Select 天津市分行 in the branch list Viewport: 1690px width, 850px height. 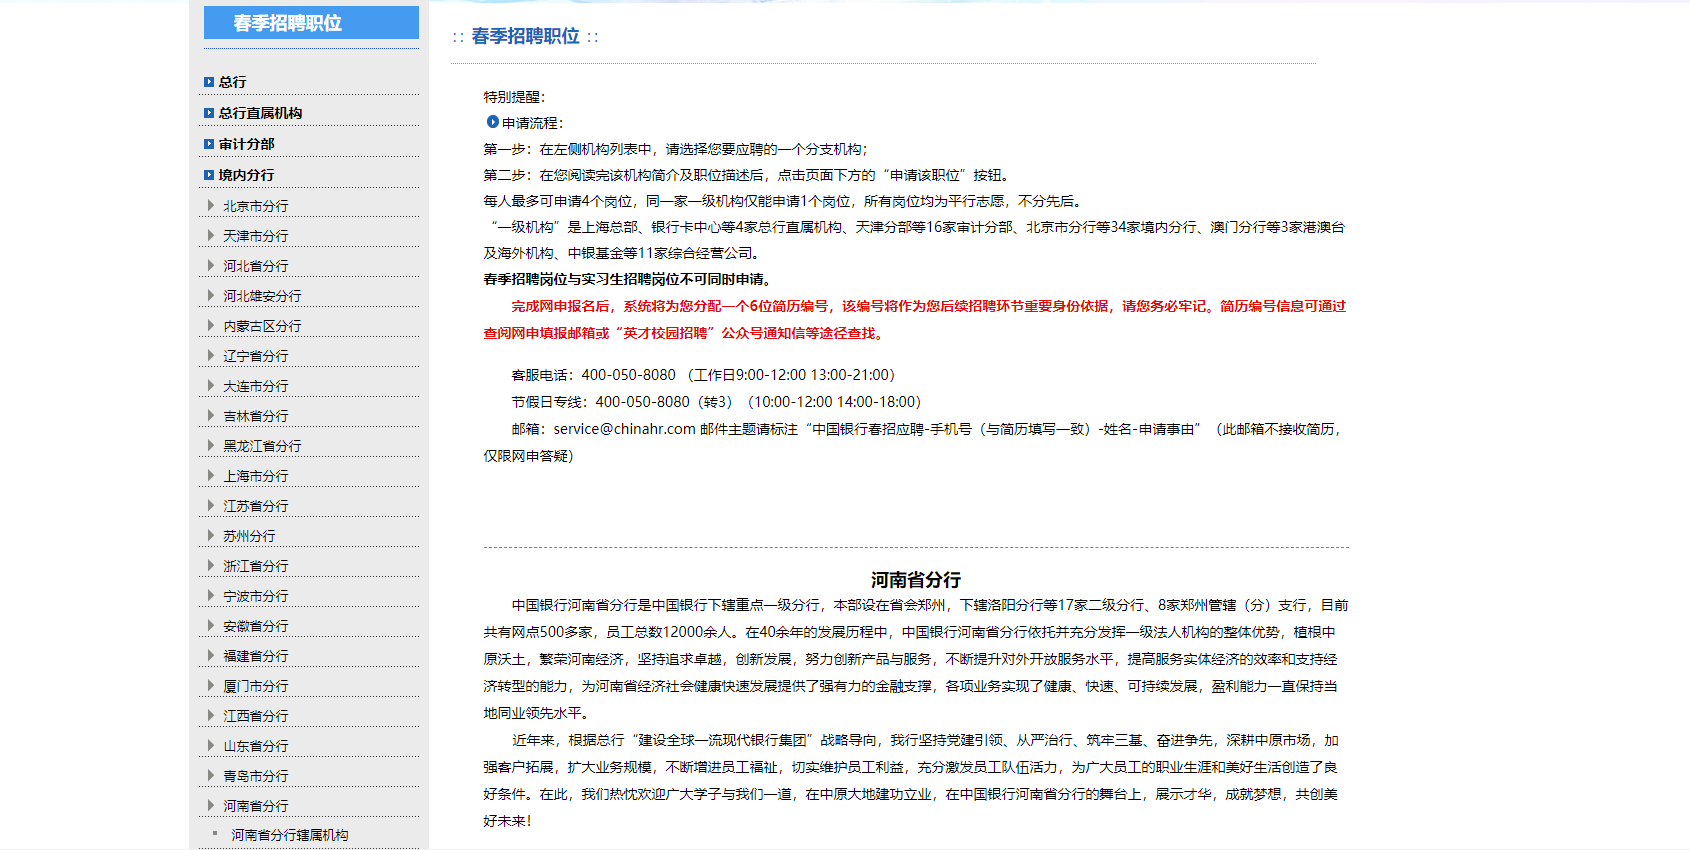(255, 236)
